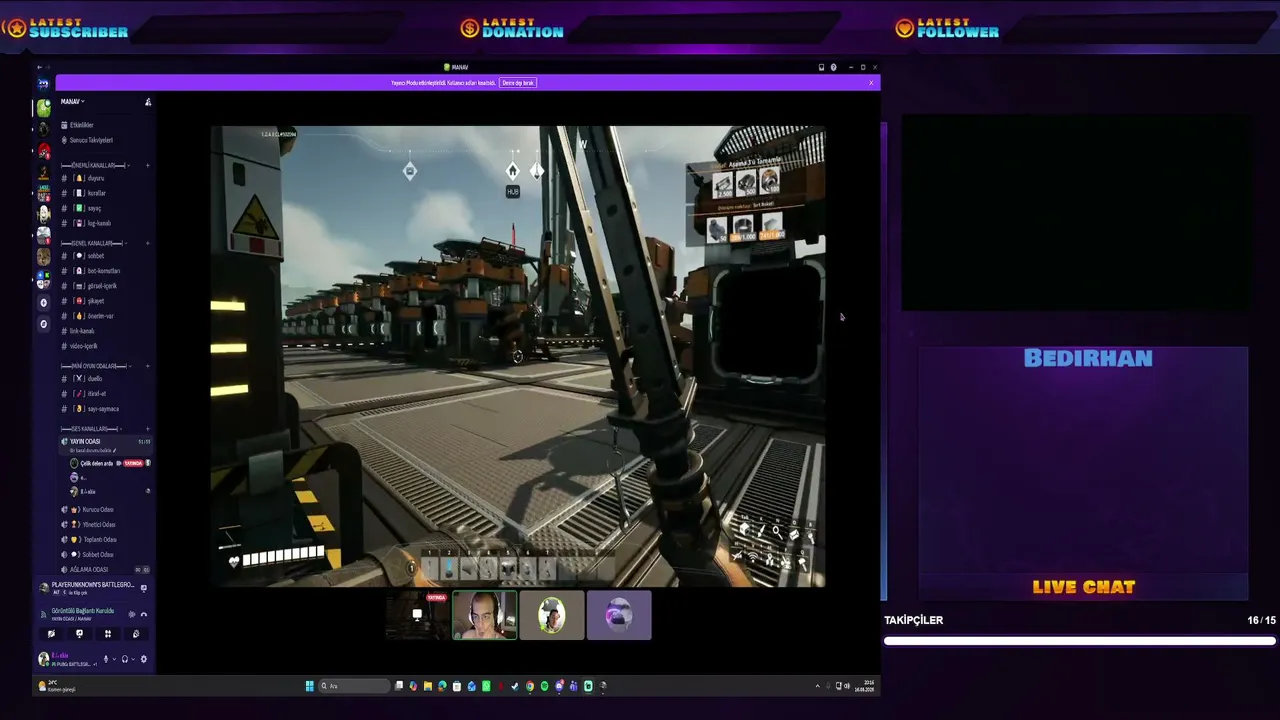
Task: Click the invite people icon beside MANAV
Action: (148, 102)
